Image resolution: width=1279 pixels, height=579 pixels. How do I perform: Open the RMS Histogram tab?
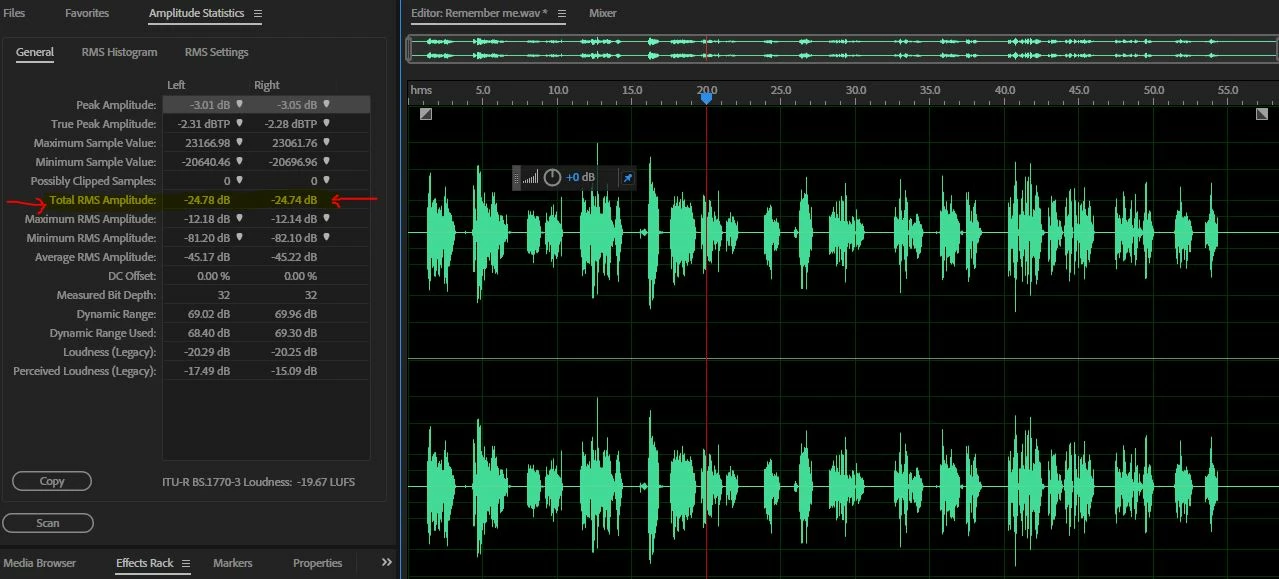pyautogui.click(x=119, y=52)
